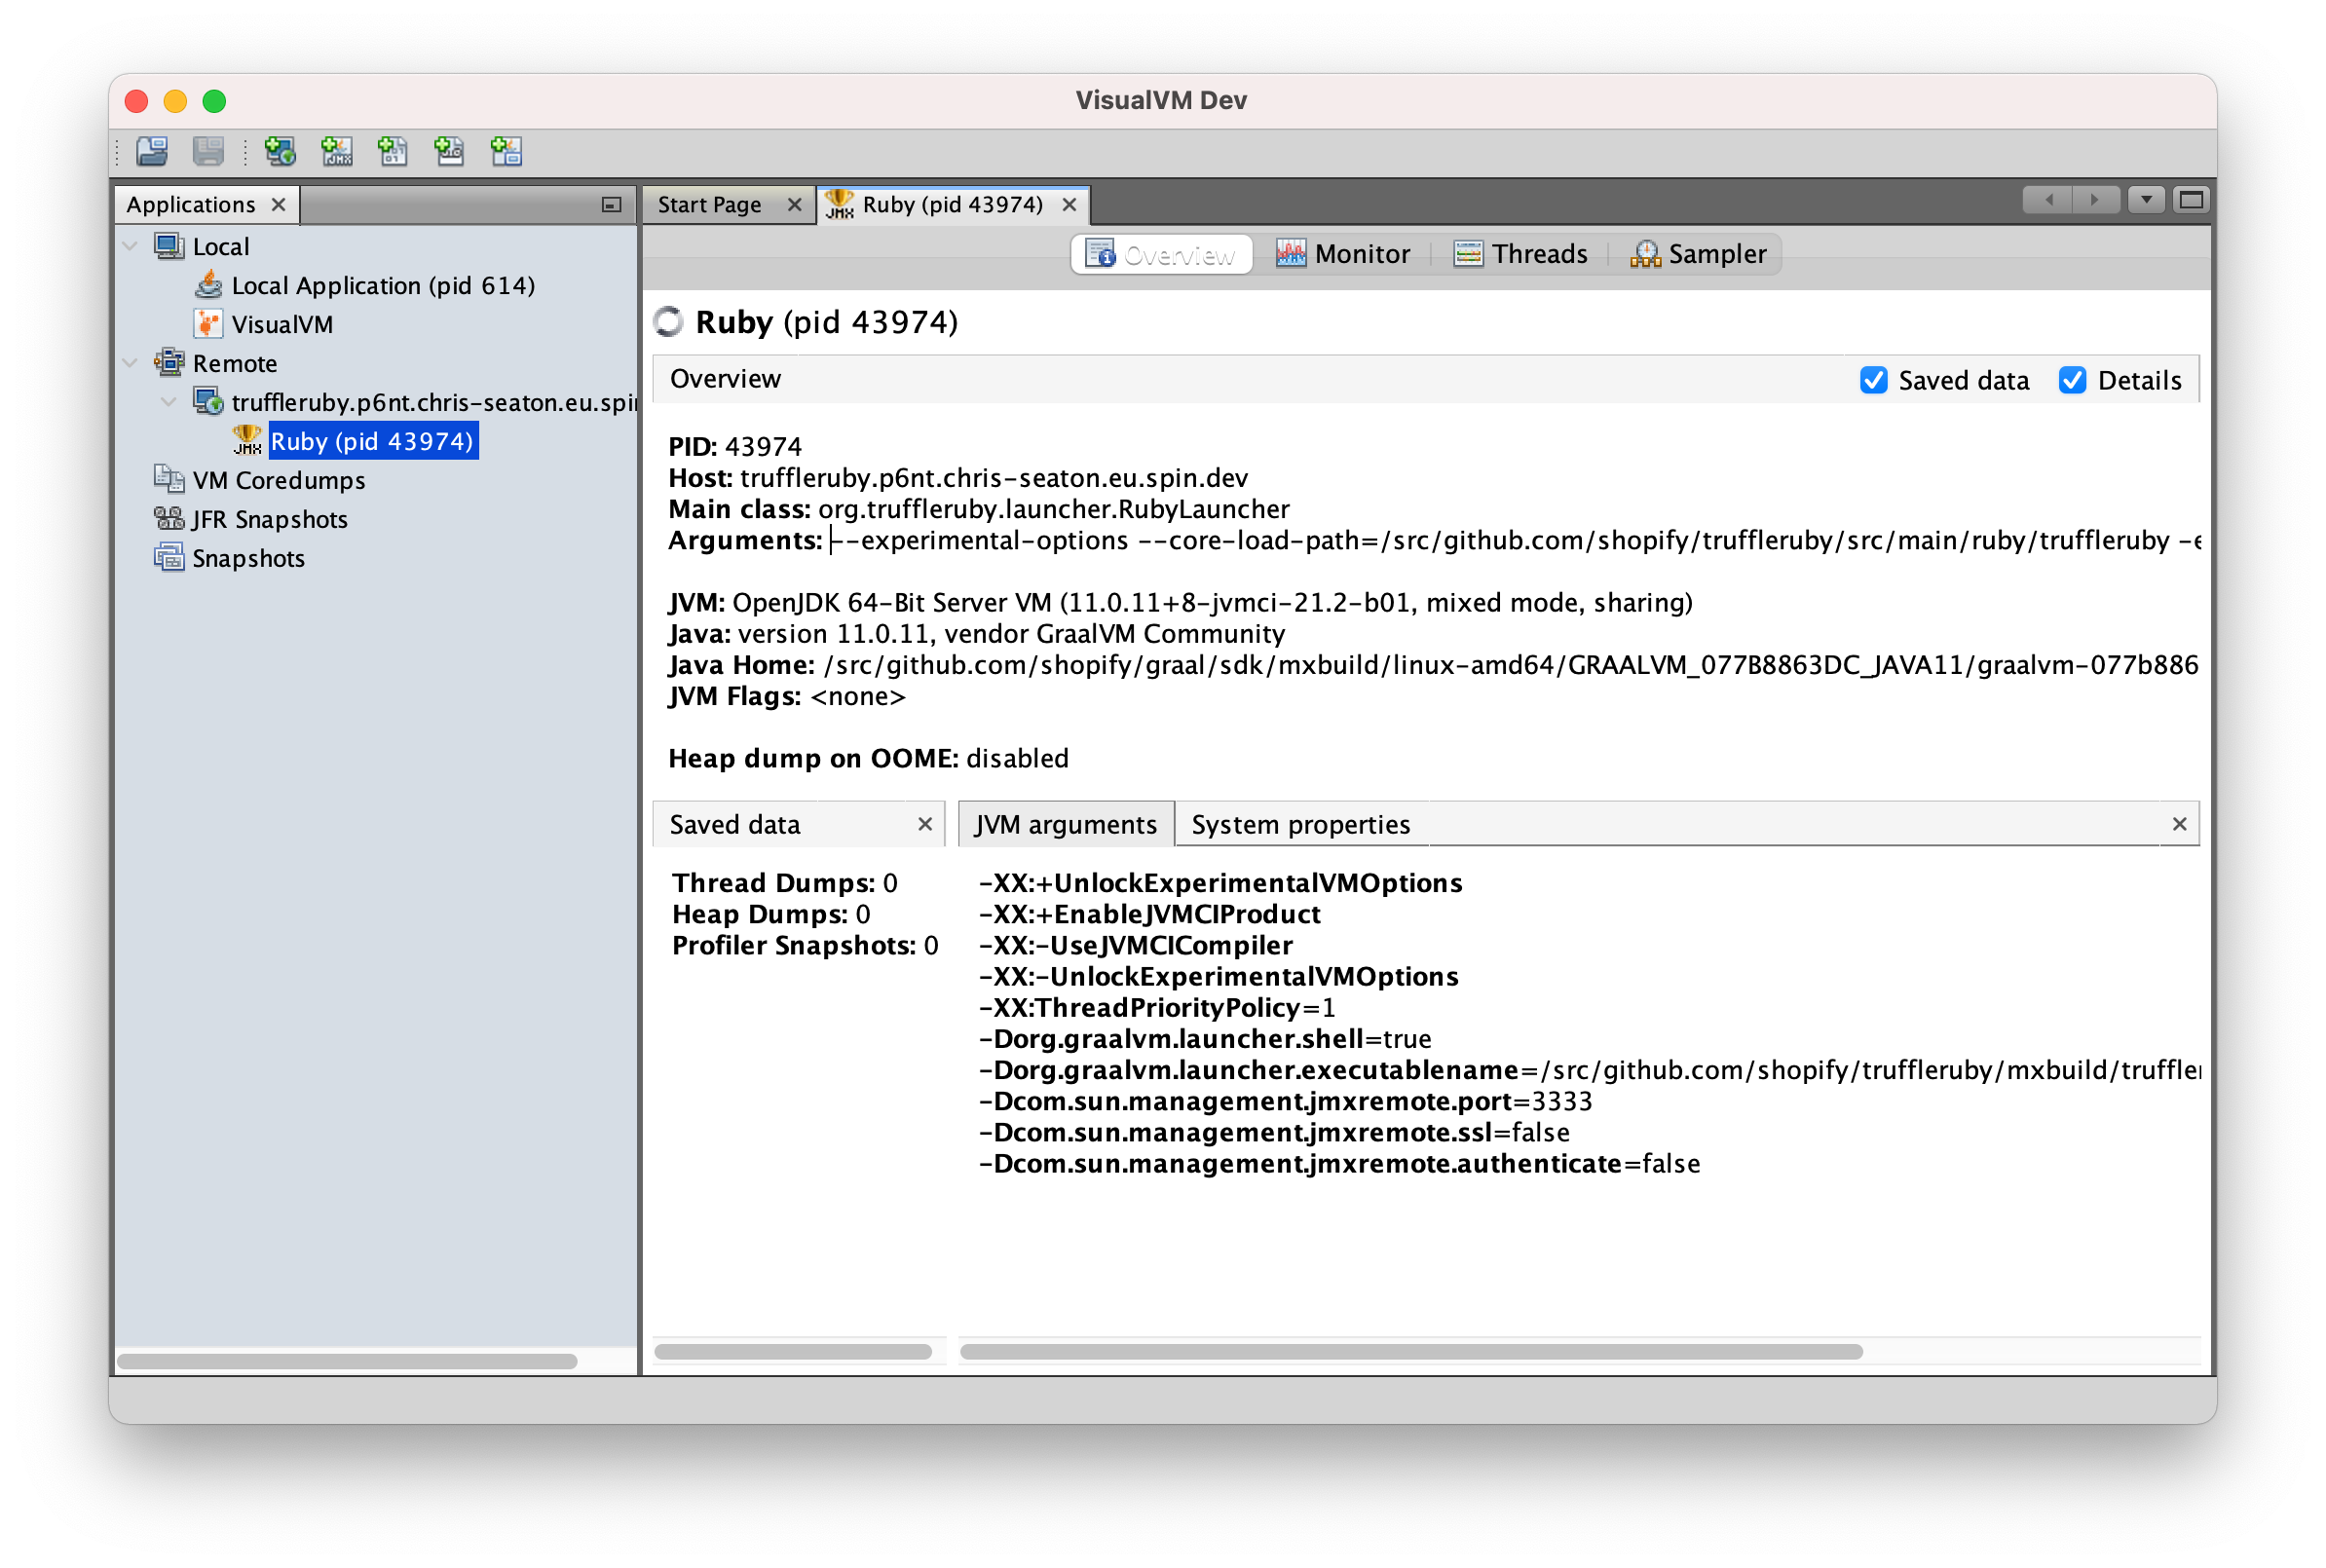Click the Thread Dumps: 0 text
This screenshot has width=2326, height=1568.
(x=784, y=883)
